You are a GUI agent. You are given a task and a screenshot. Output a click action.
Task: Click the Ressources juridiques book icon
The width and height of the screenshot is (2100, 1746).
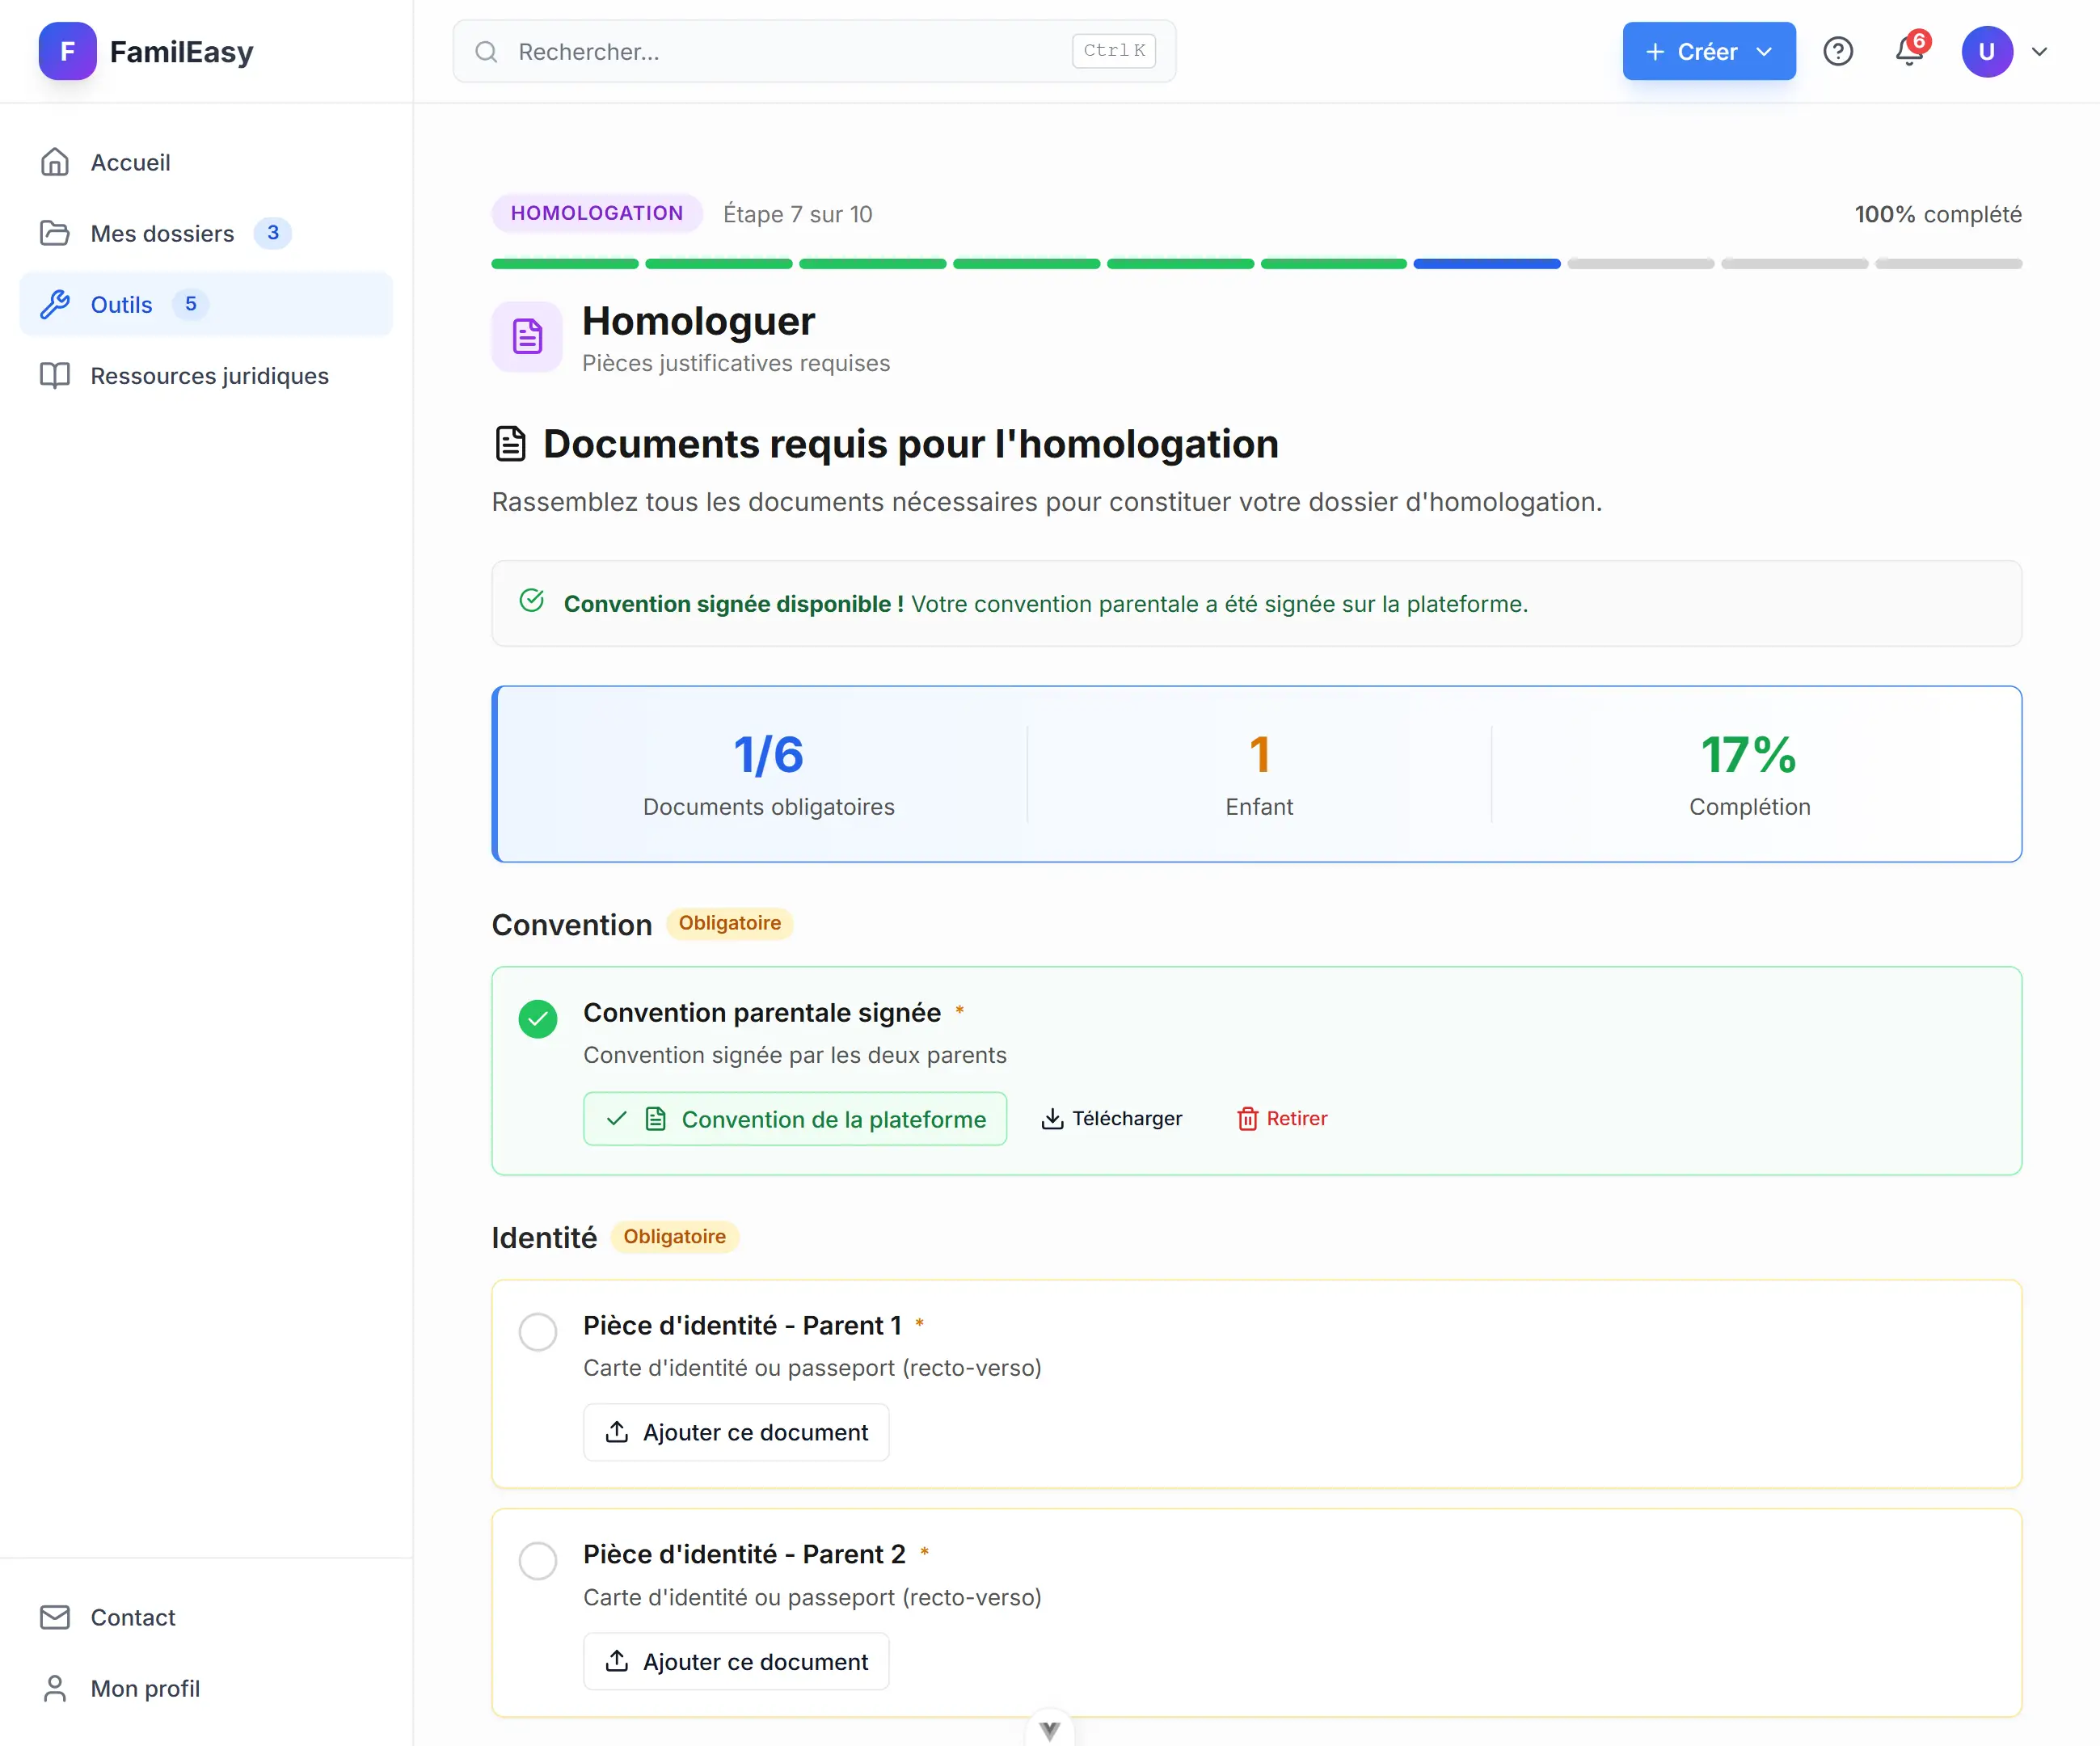point(55,375)
